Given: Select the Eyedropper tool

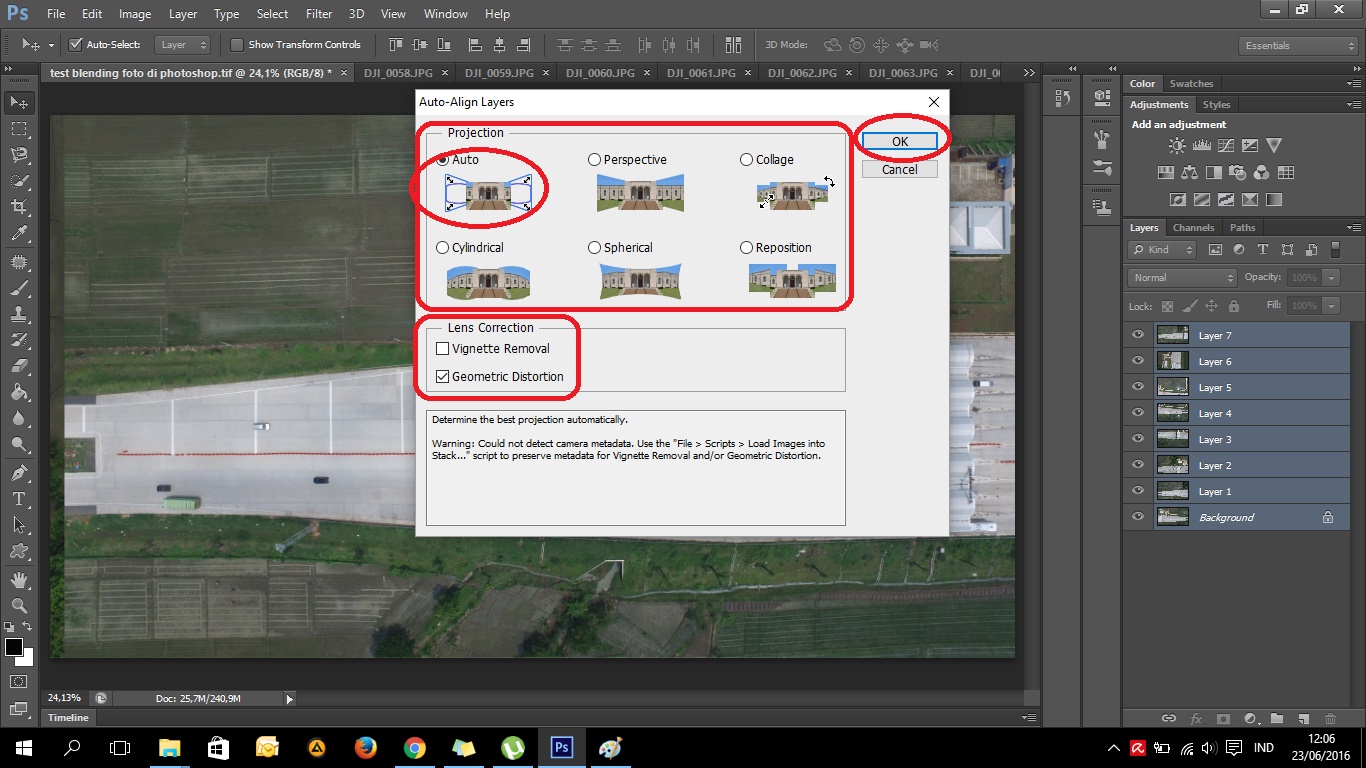Looking at the screenshot, I should point(19,233).
